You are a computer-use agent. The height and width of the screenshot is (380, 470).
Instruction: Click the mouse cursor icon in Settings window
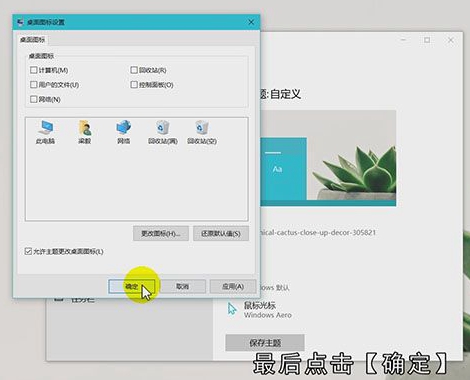[x=232, y=309]
